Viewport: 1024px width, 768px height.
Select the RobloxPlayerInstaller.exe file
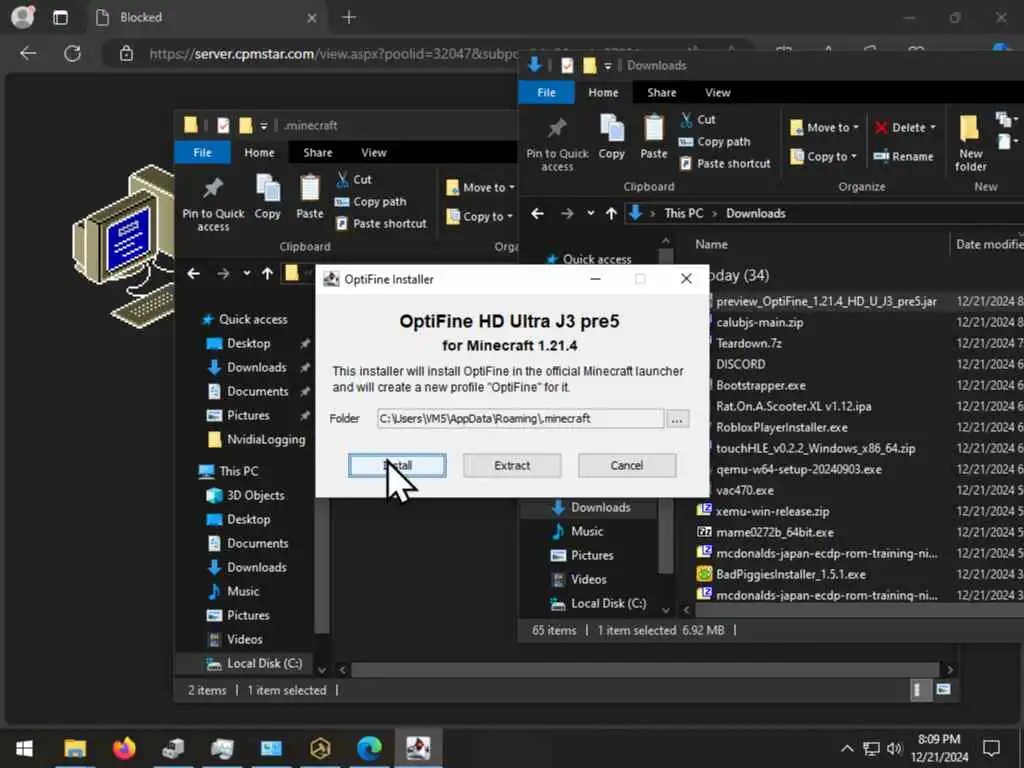pyautogui.click(x=782, y=428)
